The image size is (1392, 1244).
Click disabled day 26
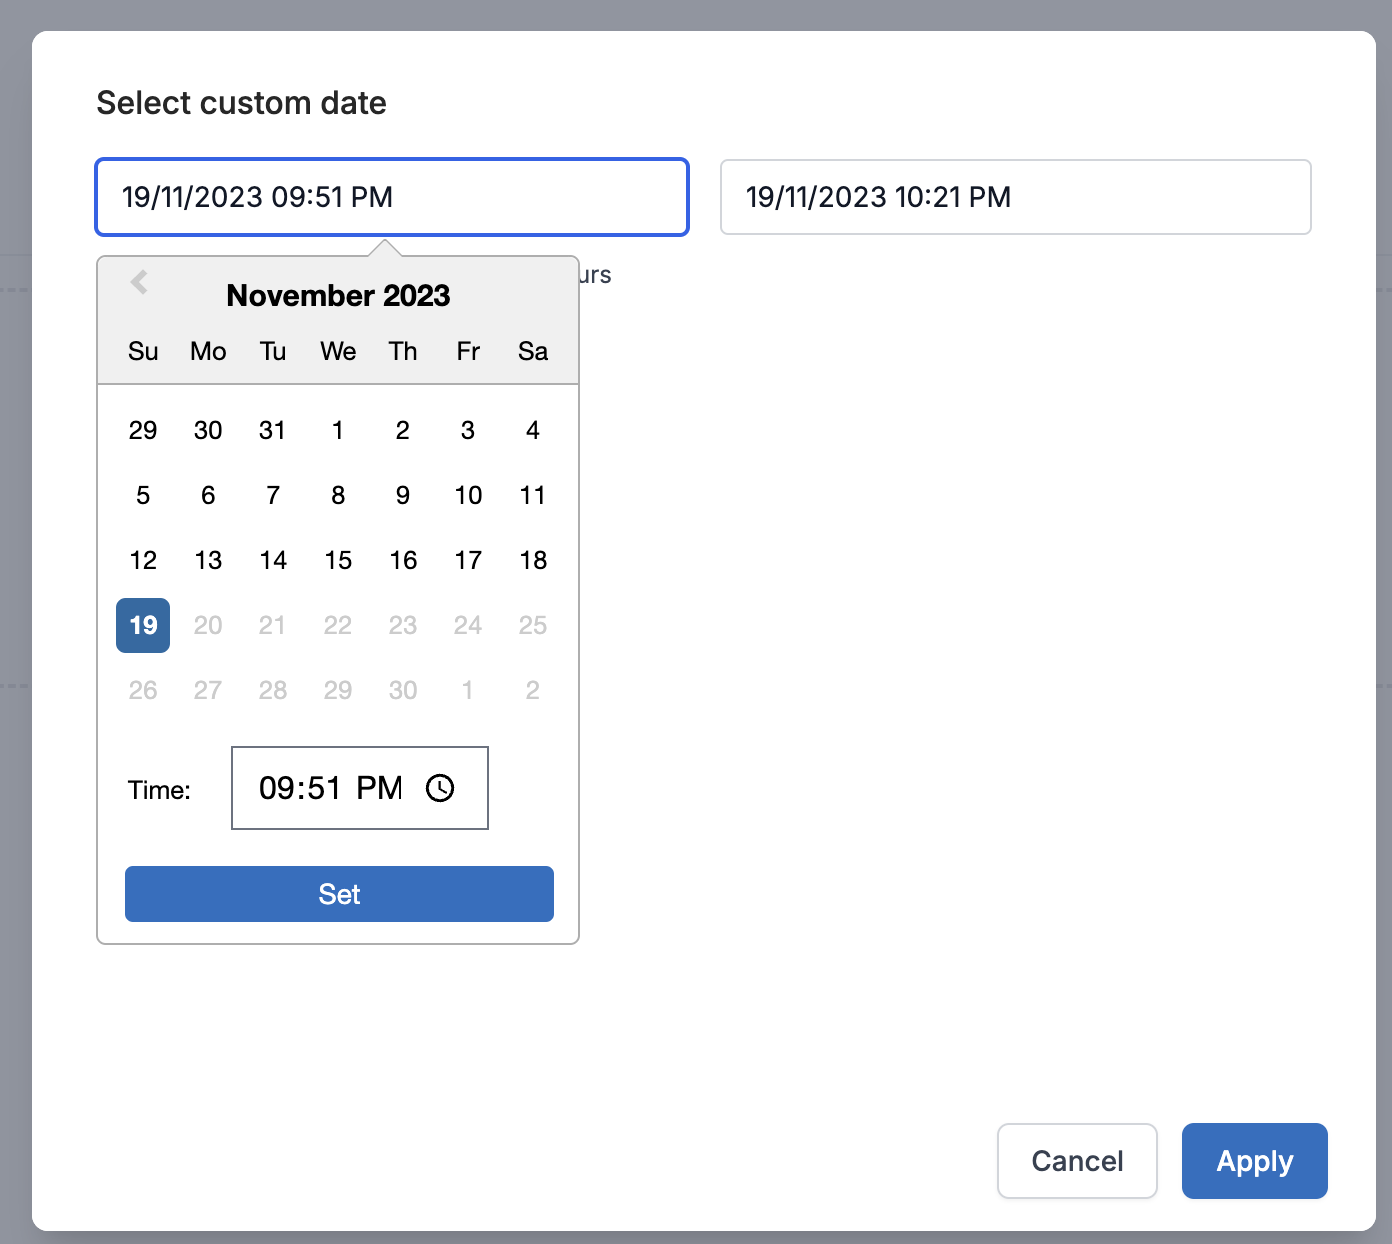click(x=143, y=690)
